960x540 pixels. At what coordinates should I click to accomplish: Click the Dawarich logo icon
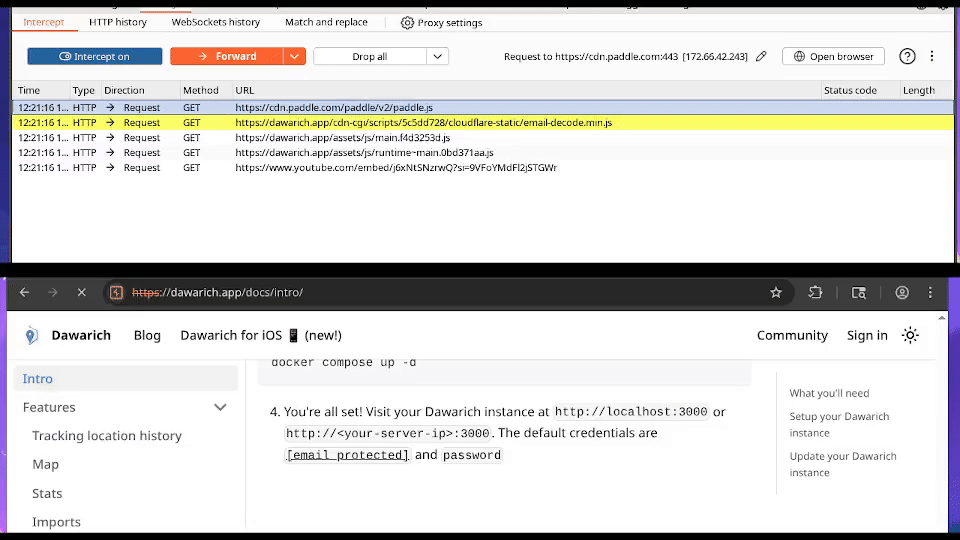[31, 336]
